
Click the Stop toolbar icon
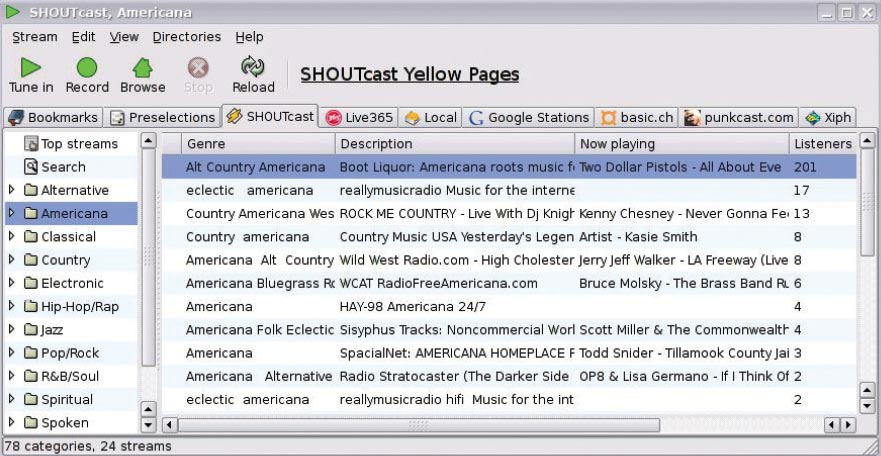click(198, 68)
